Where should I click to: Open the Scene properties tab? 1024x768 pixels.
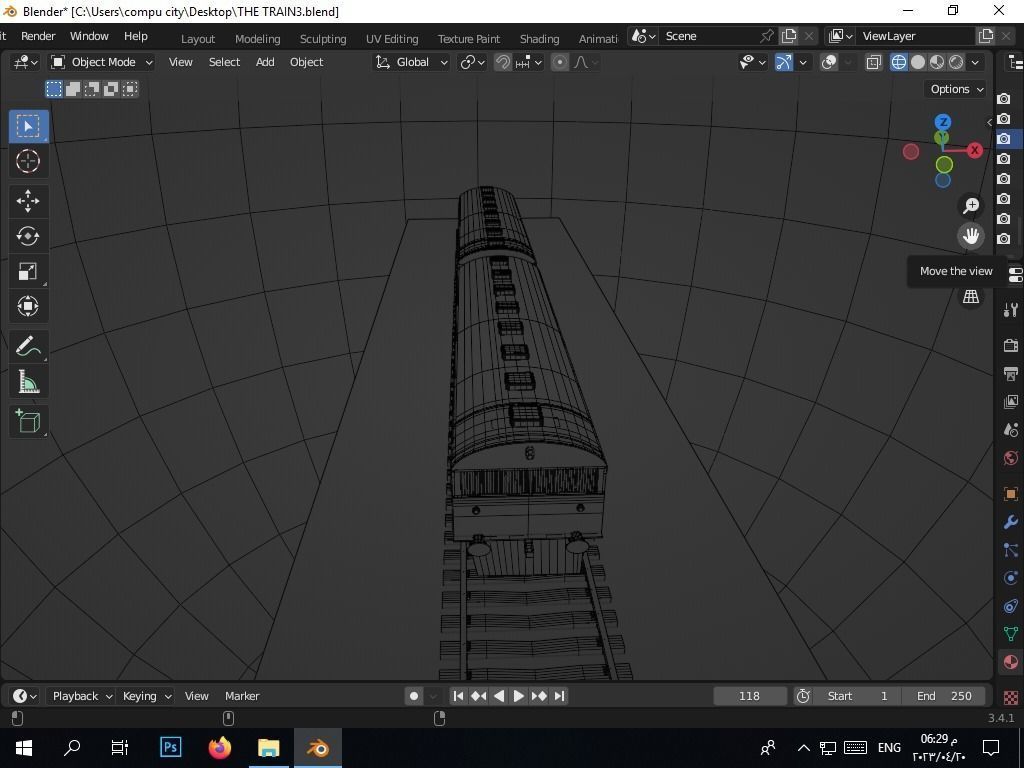point(1010,430)
